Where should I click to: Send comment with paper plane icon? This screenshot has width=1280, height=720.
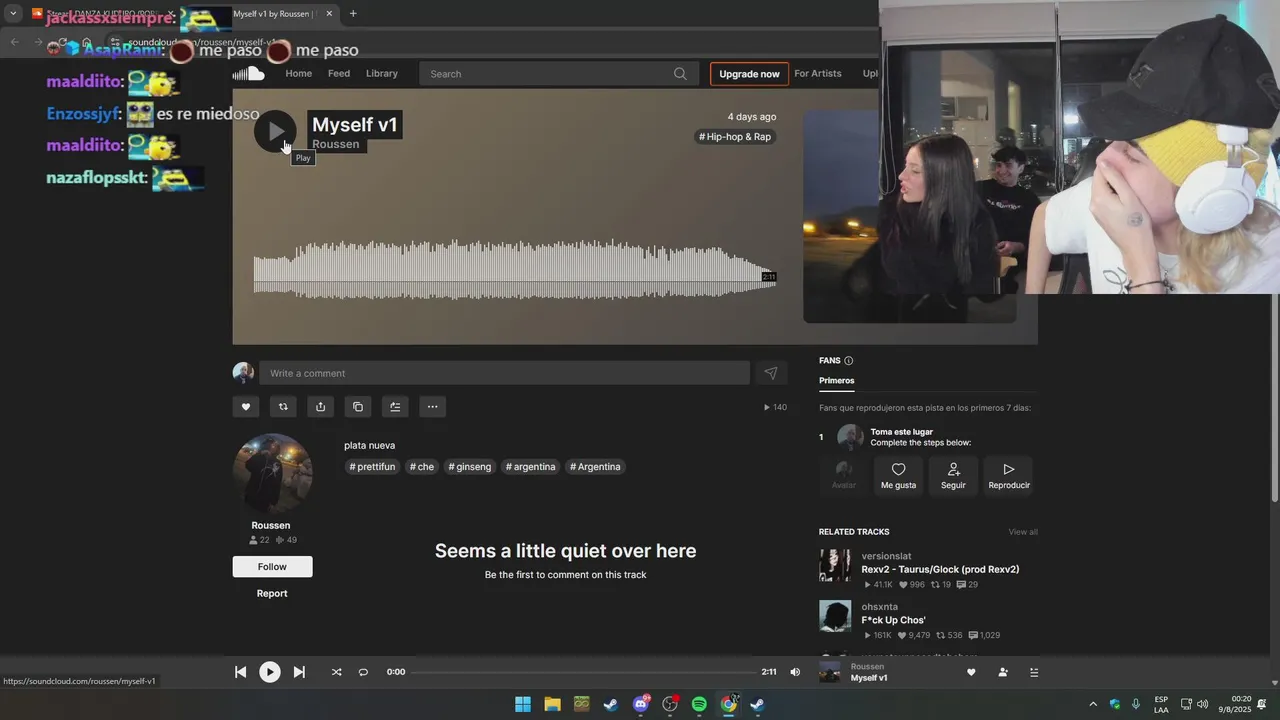(771, 373)
